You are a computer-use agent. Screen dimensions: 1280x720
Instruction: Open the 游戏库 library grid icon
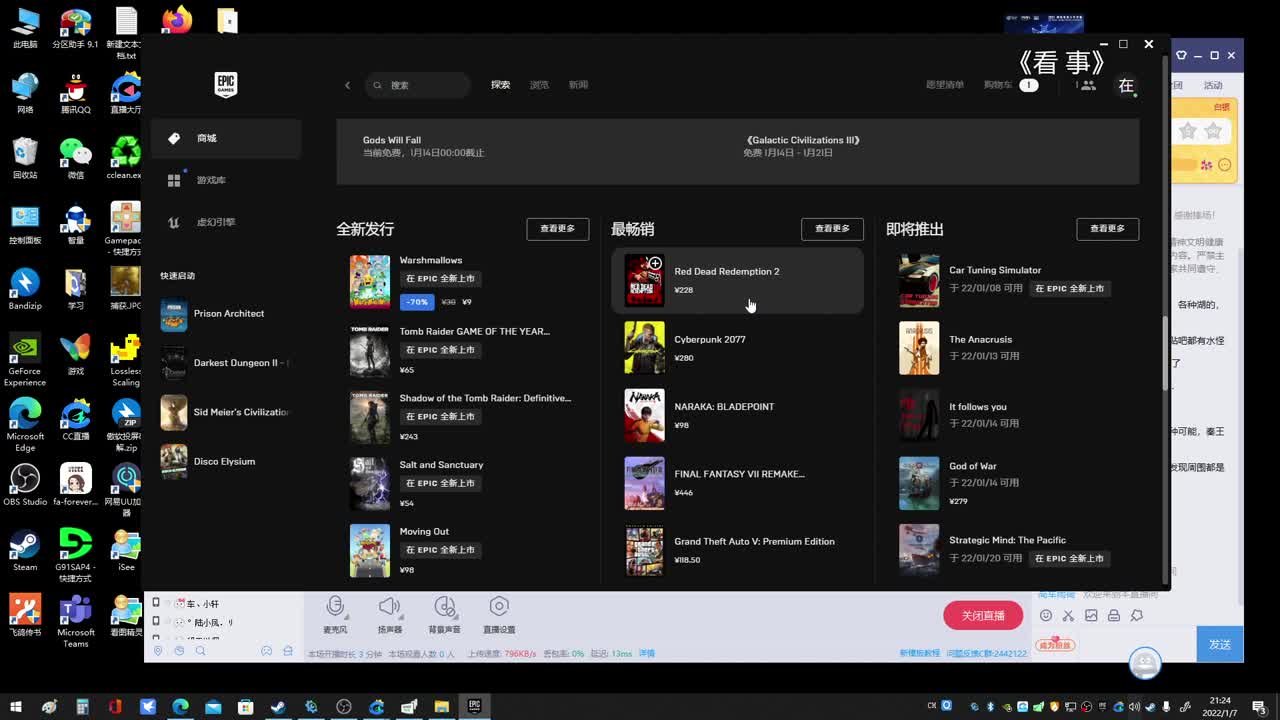pyautogui.click(x=174, y=180)
